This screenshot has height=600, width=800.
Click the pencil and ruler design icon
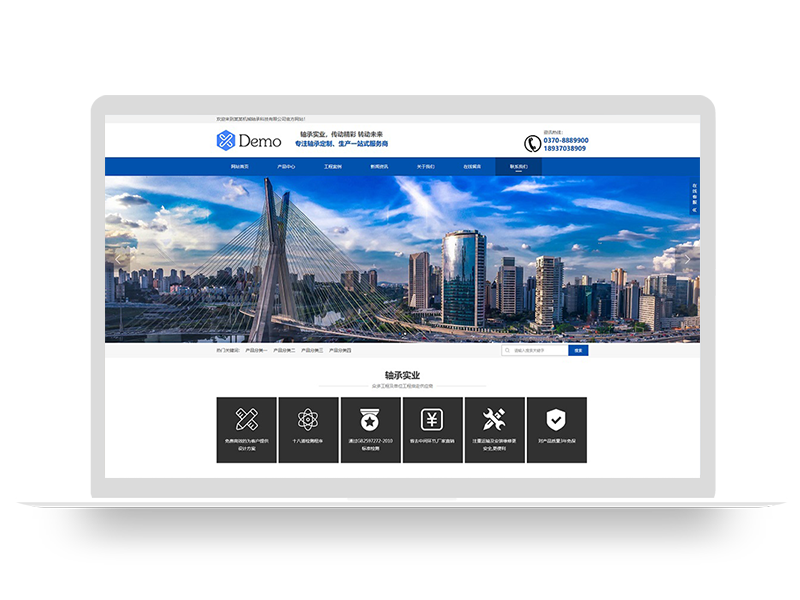246,420
